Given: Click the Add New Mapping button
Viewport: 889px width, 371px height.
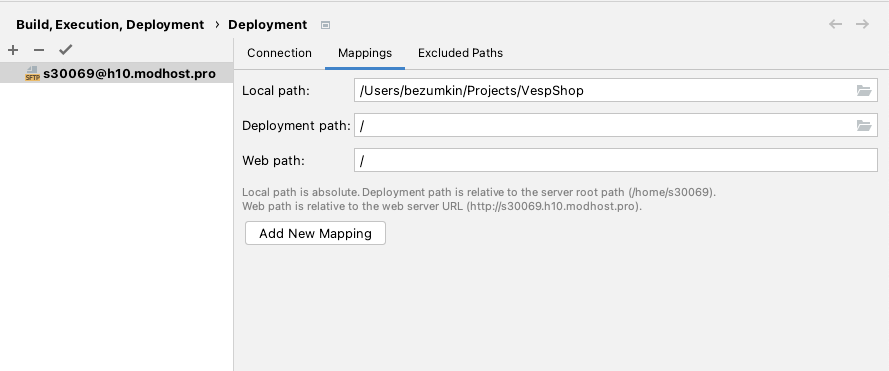Looking at the screenshot, I should click(315, 233).
